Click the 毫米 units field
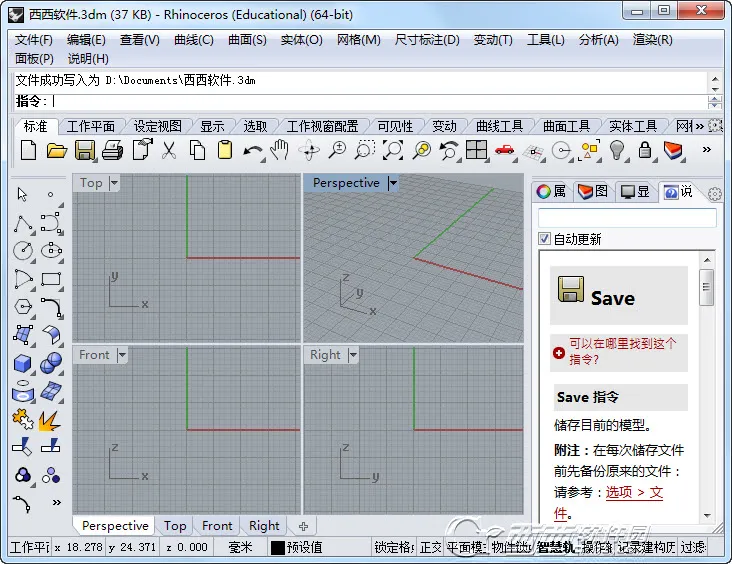Viewport: 732px width, 564px height. tap(240, 547)
